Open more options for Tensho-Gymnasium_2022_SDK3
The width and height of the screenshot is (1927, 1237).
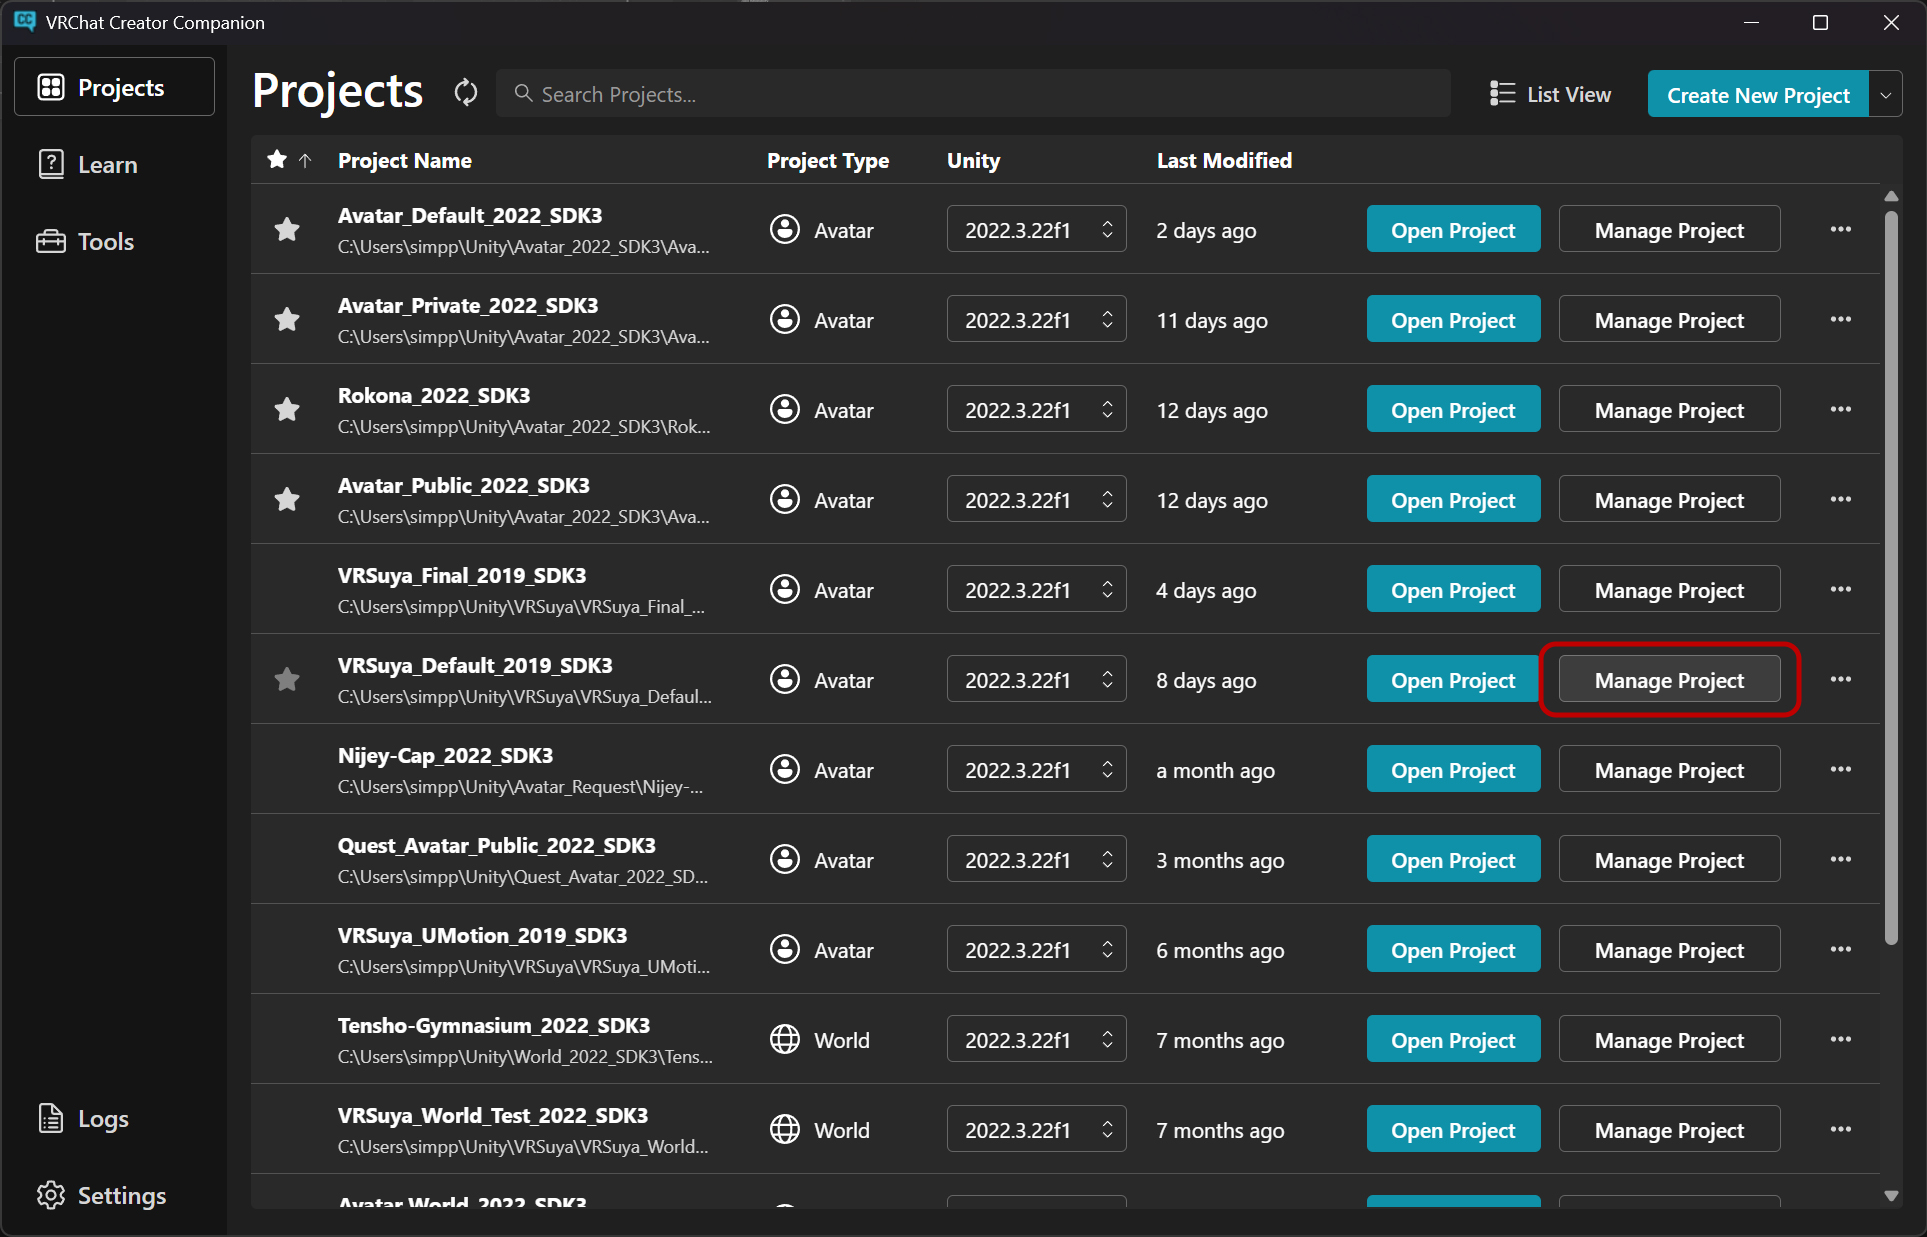[x=1841, y=1040]
